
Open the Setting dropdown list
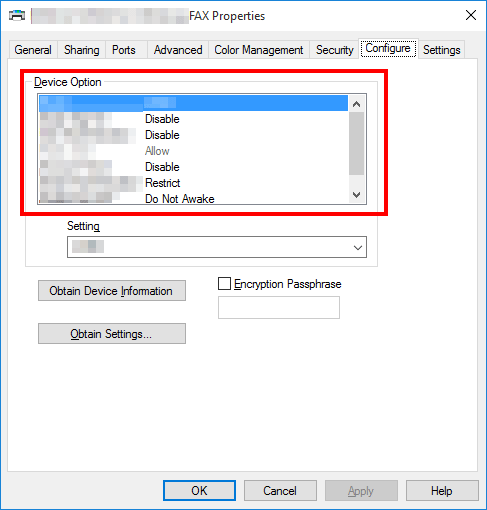[x=217, y=247]
